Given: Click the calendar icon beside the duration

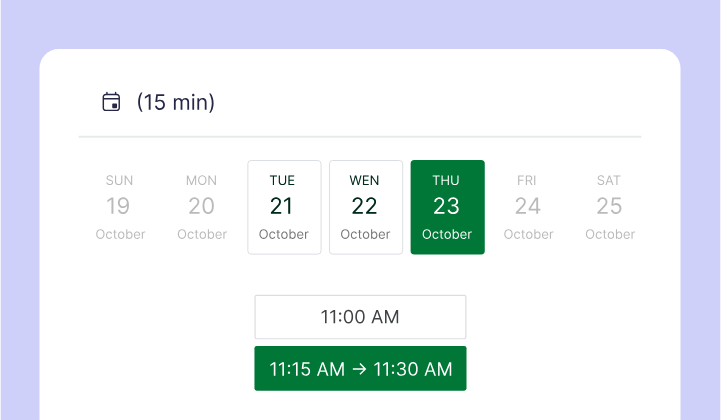Looking at the screenshot, I should click(x=111, y=102).
